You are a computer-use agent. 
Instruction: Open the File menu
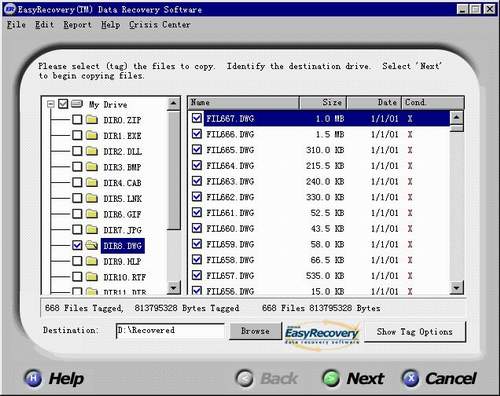[16, 25]
